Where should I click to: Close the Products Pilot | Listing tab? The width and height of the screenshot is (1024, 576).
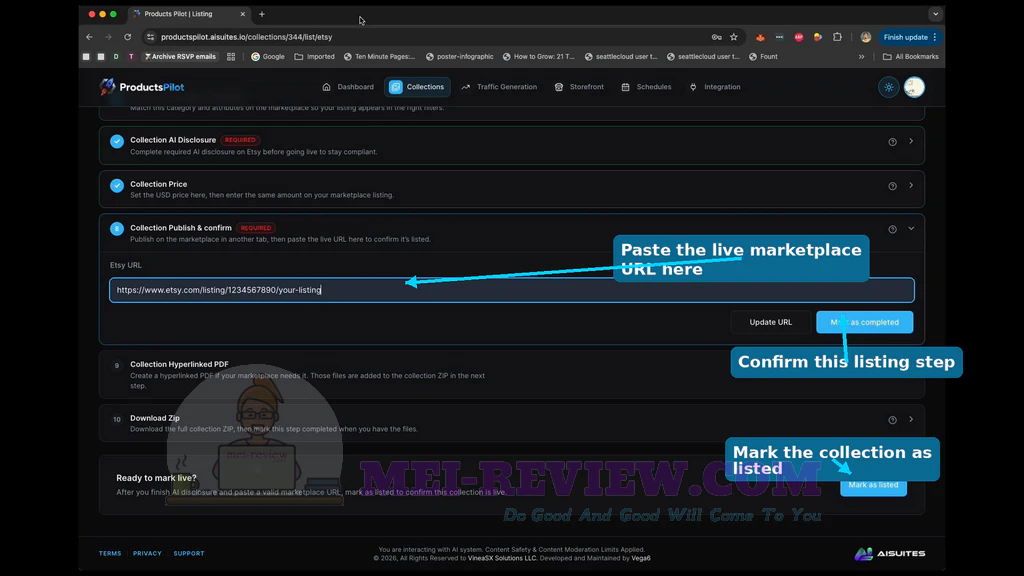242,14
